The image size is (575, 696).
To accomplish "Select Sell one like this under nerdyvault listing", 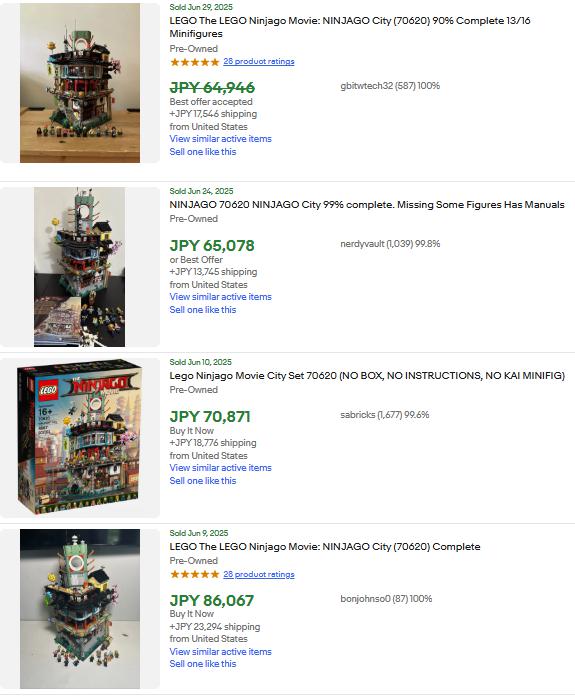I will point(202,310).
